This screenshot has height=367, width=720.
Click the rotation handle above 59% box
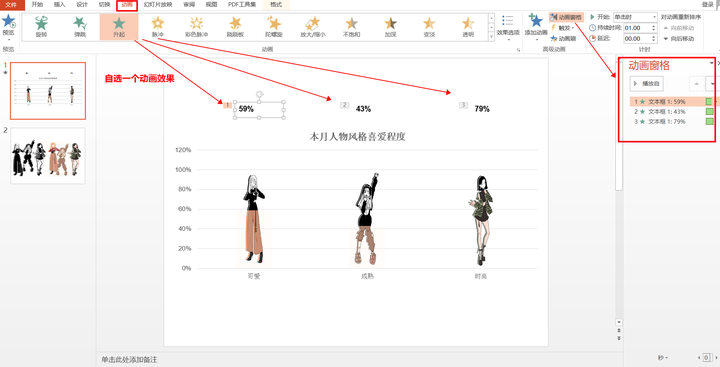click(x=259, y=94)
